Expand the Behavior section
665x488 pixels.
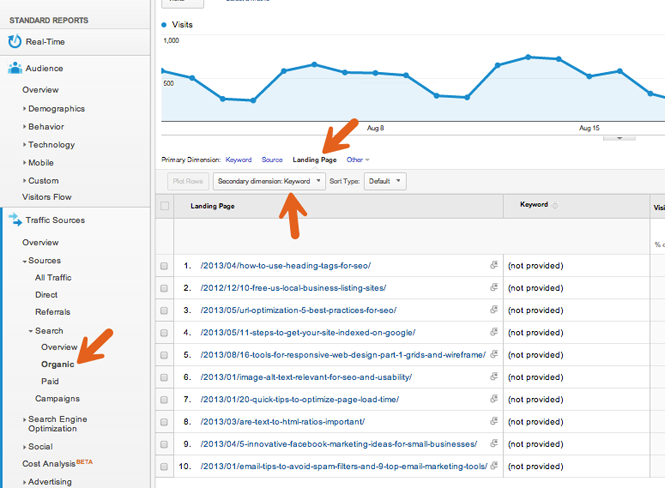[x=43, y=126]
